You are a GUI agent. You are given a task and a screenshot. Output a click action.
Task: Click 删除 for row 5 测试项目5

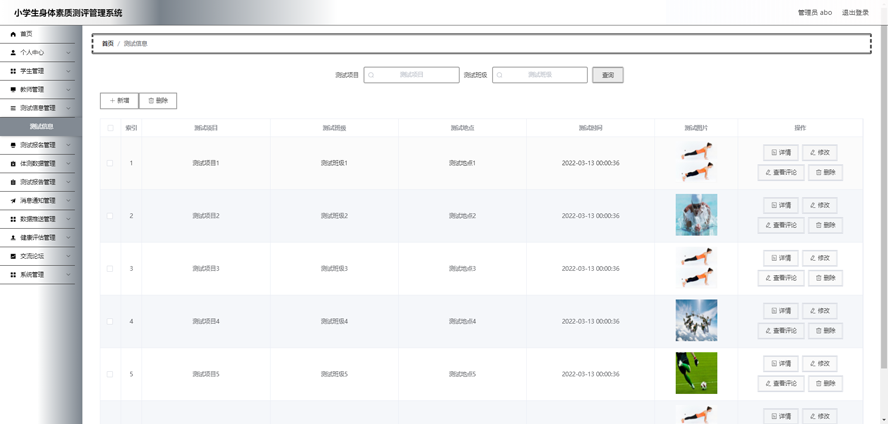[826, 383]
